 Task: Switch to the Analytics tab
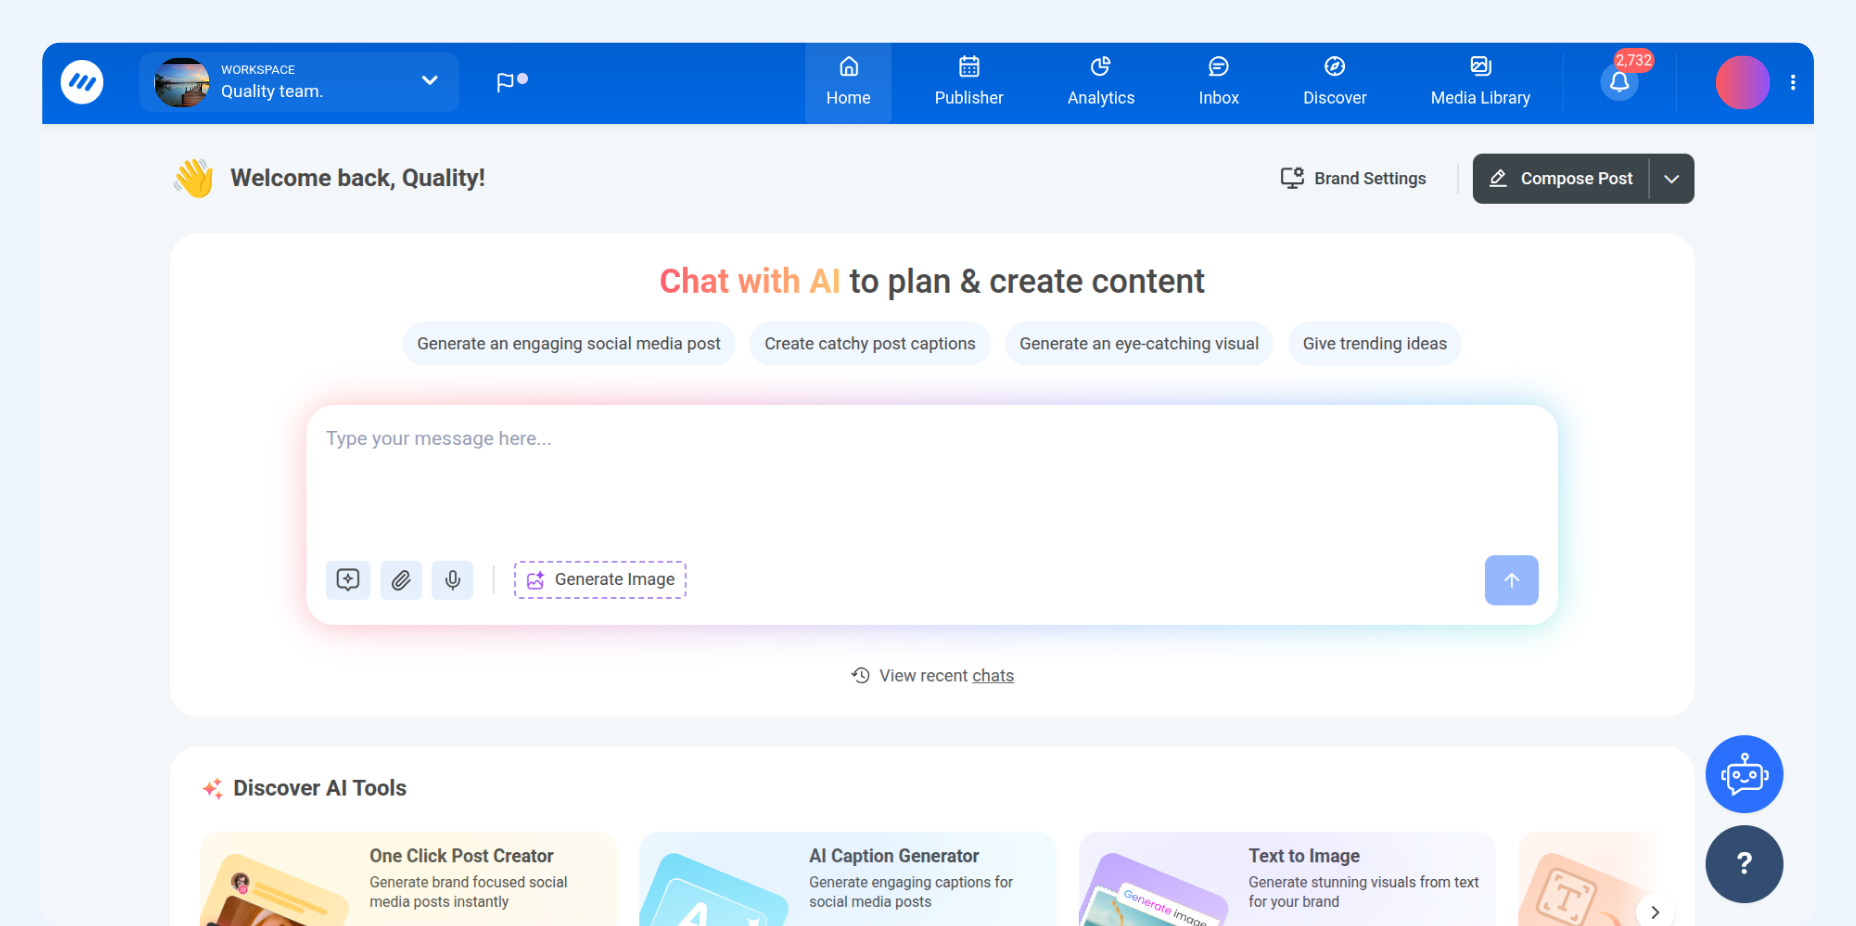1101,82
